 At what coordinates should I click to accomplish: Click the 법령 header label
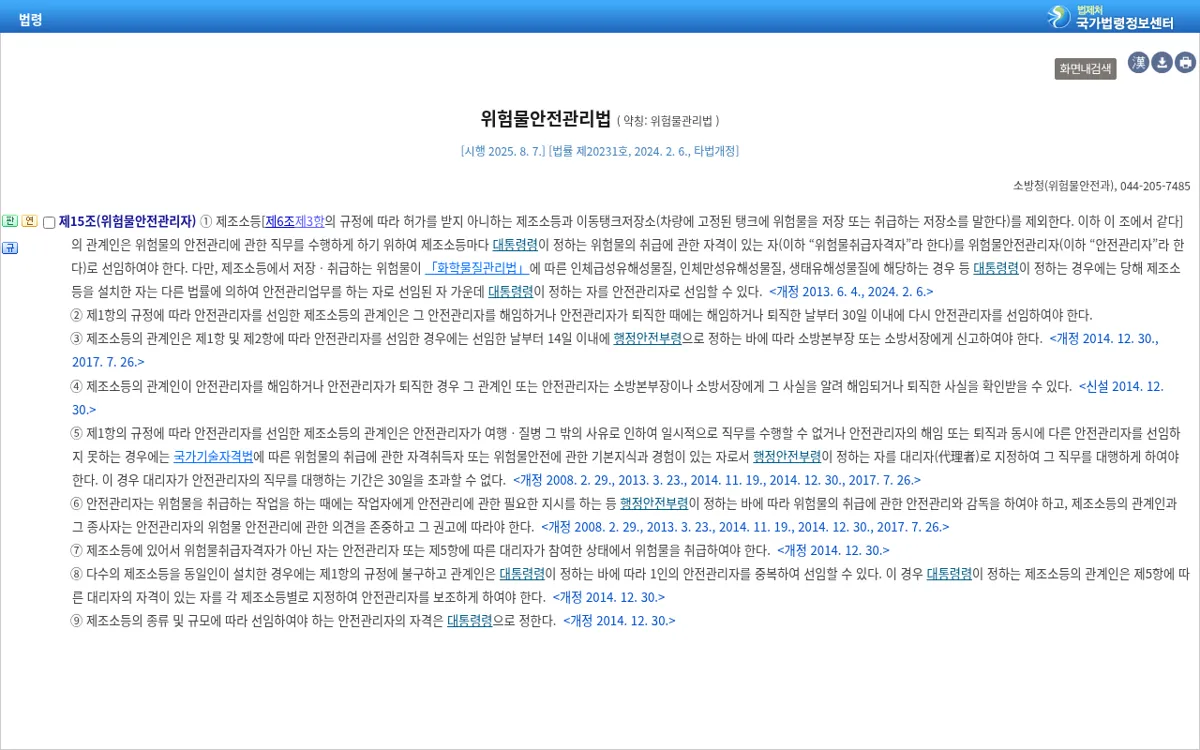pyautogui.click(x=30, y=19)
